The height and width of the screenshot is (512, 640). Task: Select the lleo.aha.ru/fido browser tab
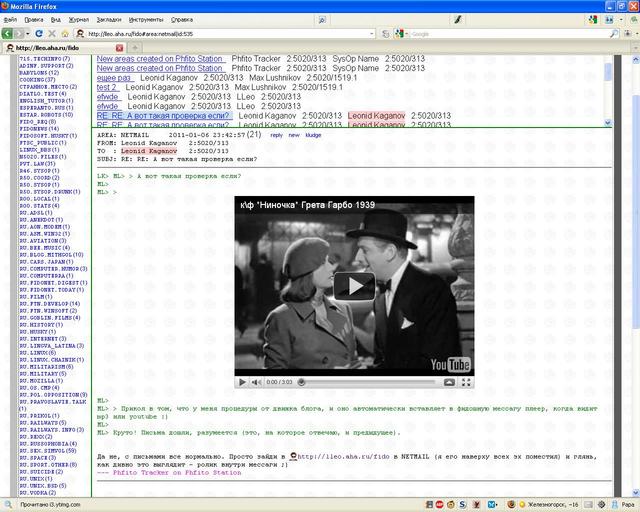click(50, 47)
